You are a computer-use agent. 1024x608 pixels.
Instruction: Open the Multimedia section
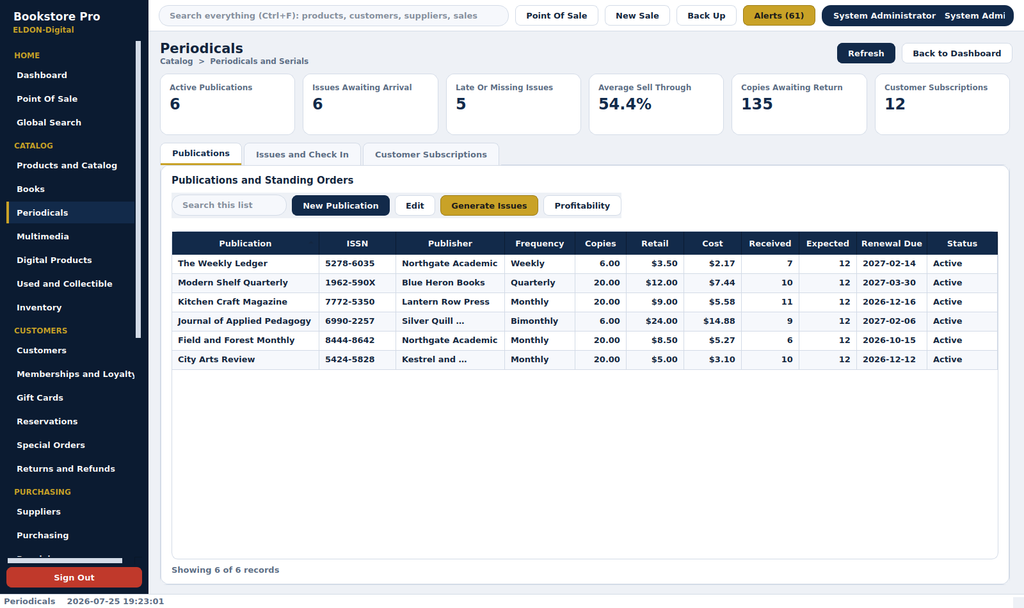pos(71,236)
